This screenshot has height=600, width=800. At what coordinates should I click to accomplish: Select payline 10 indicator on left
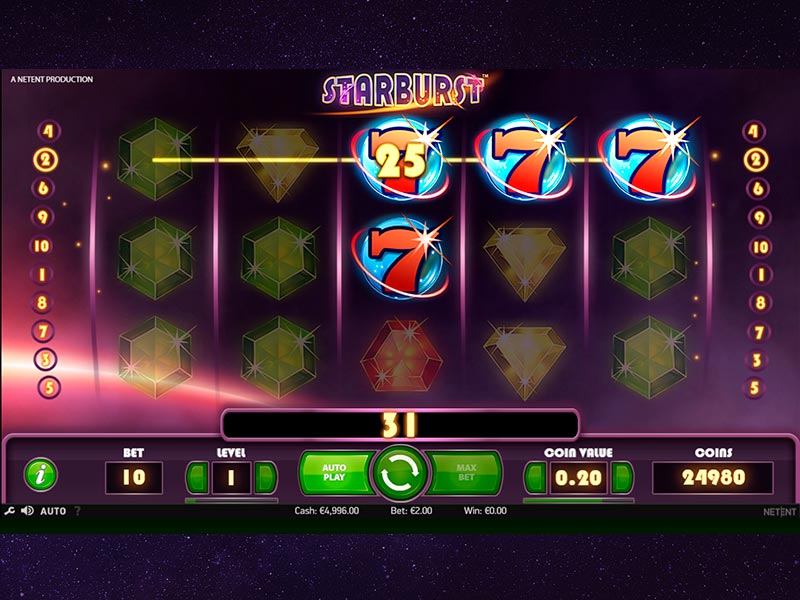42,246
